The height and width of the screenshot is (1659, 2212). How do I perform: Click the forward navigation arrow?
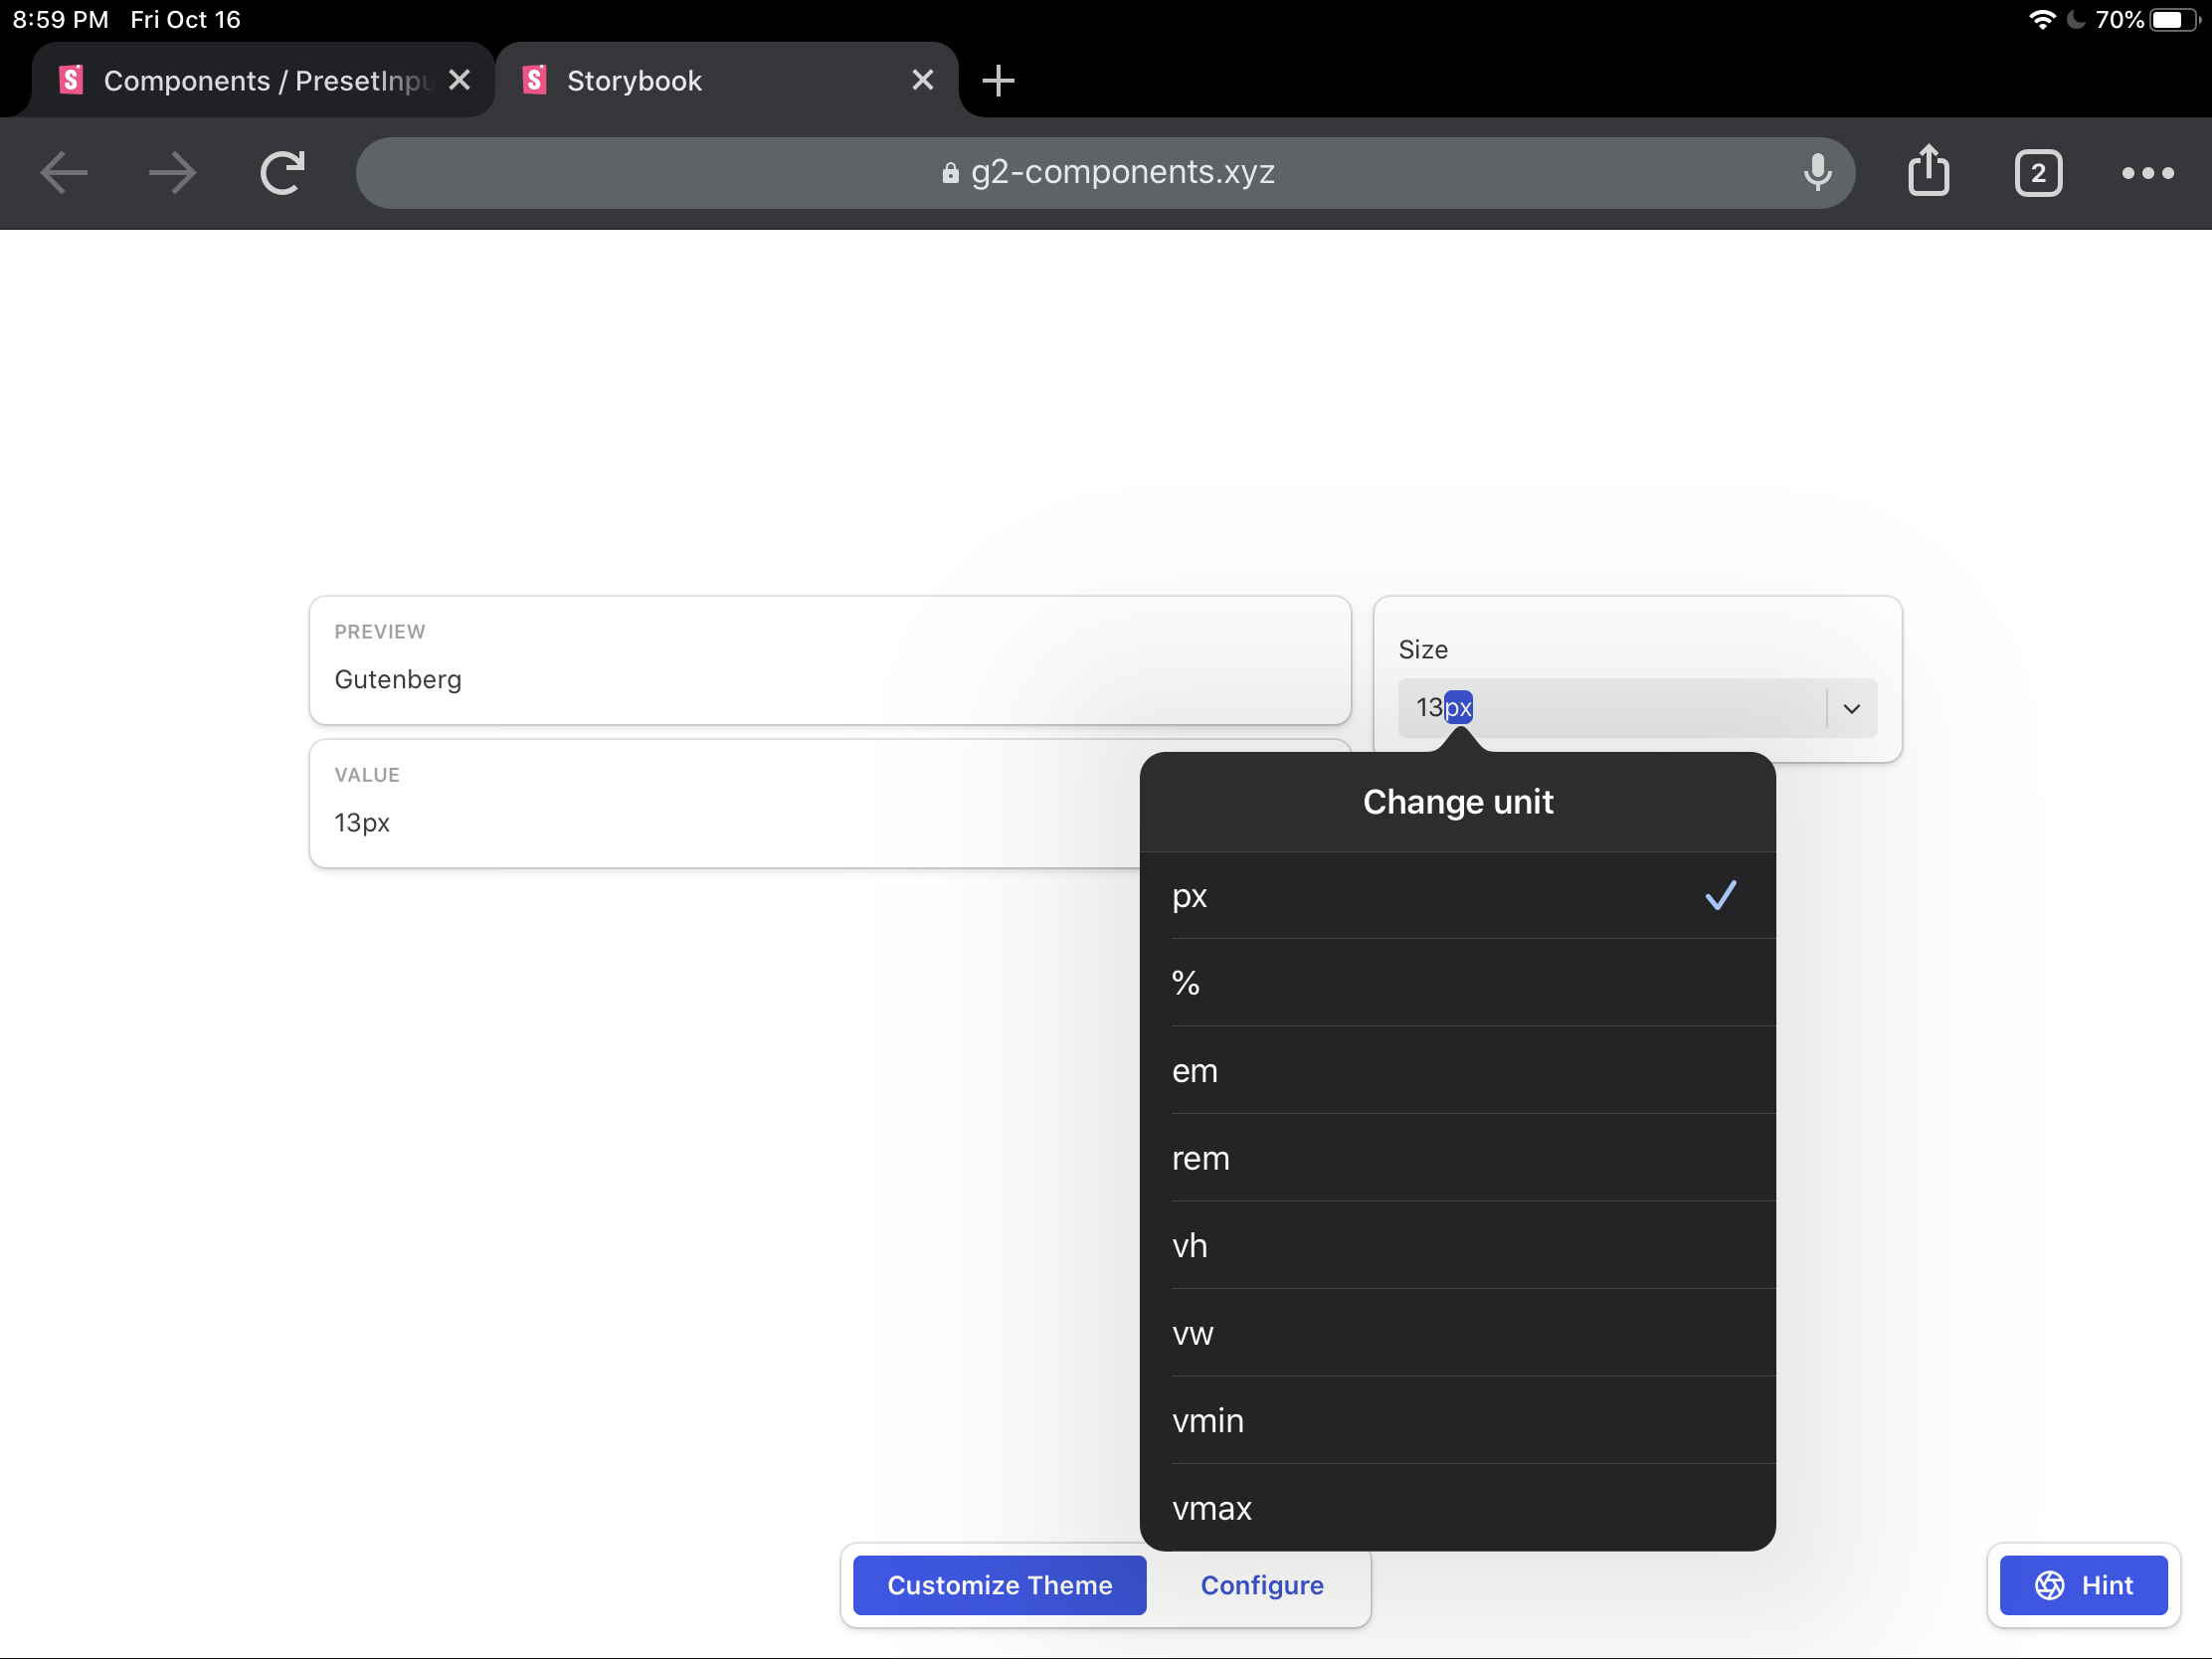click(171, 172)
